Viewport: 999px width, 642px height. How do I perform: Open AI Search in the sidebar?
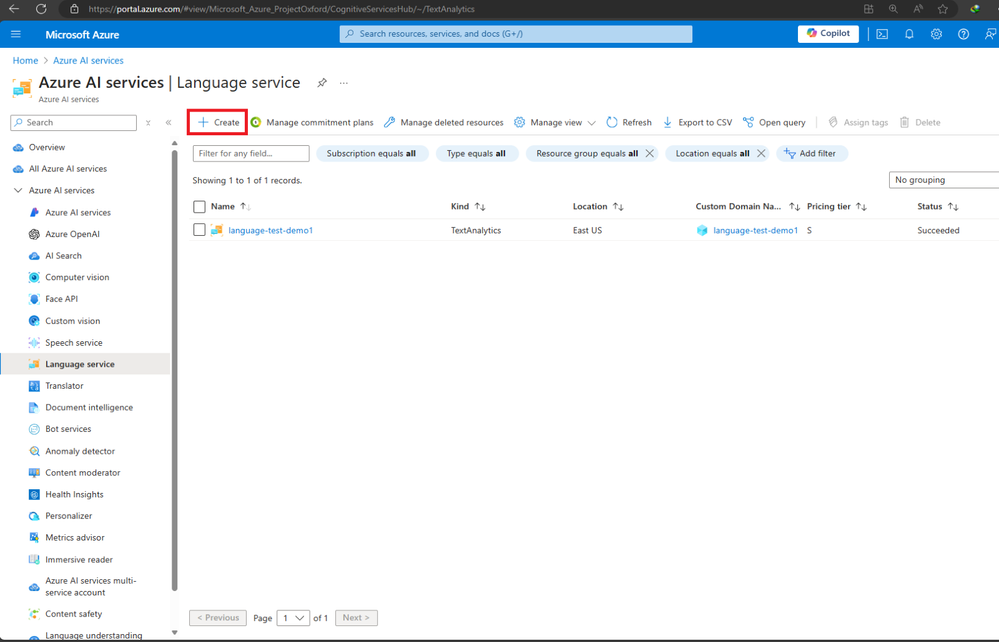click(63, 255)
